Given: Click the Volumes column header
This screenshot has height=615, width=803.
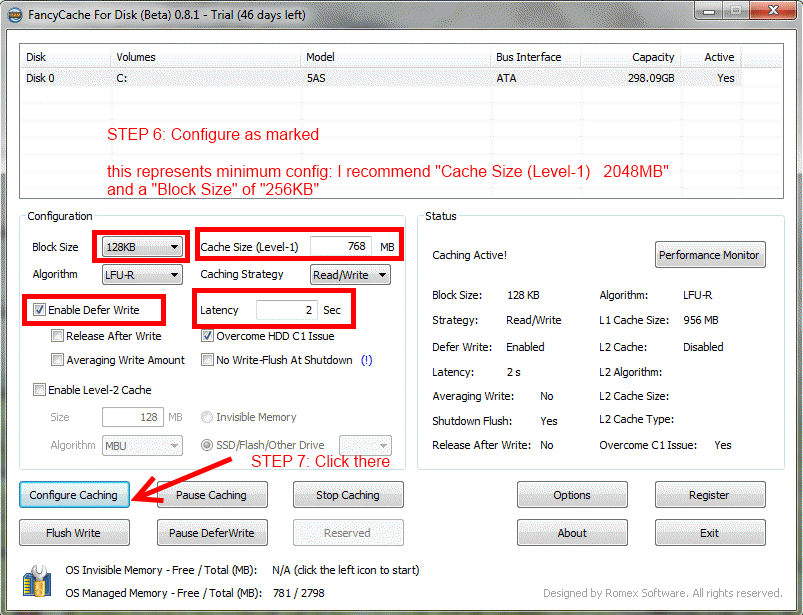Looking at the screenshot, I should click(205, 57).
